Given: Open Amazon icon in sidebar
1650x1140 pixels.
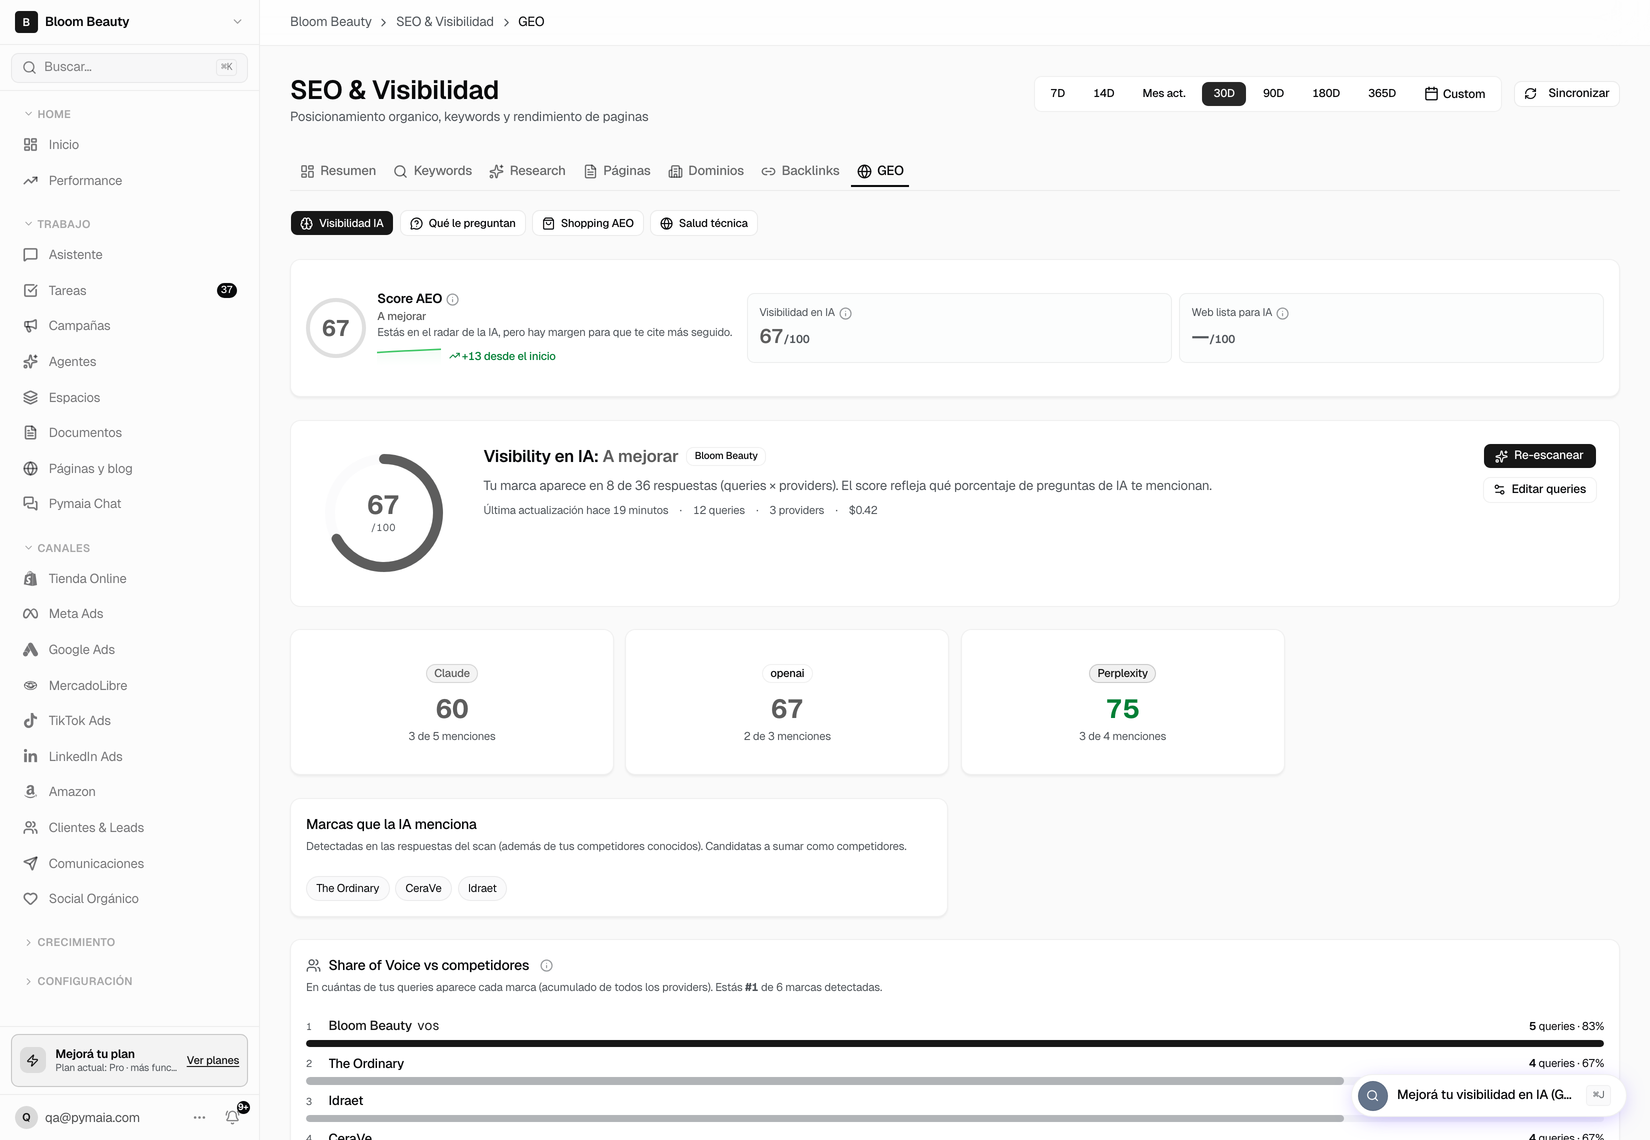Looking at the screenshot, I should tap(30, 792).
